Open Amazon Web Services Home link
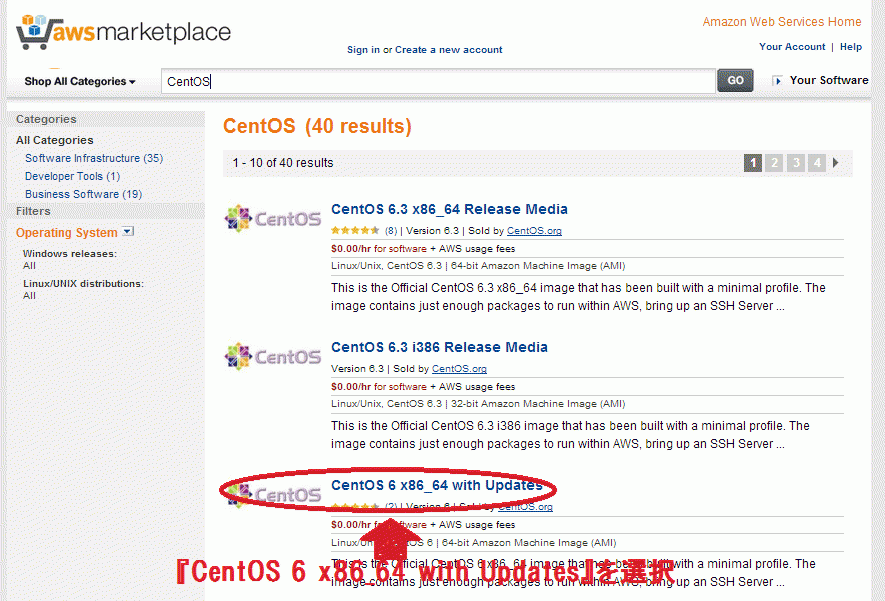The height and width of the screenshot is (601, 885). [782, 22]
